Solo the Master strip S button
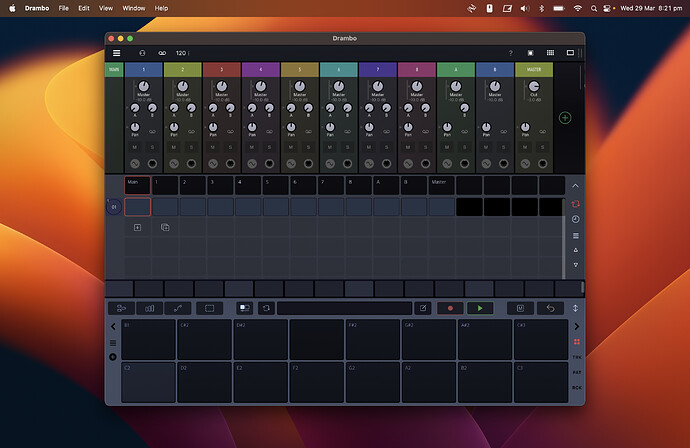This screenshot has height=448, width=690. click(x=543, y=147)
